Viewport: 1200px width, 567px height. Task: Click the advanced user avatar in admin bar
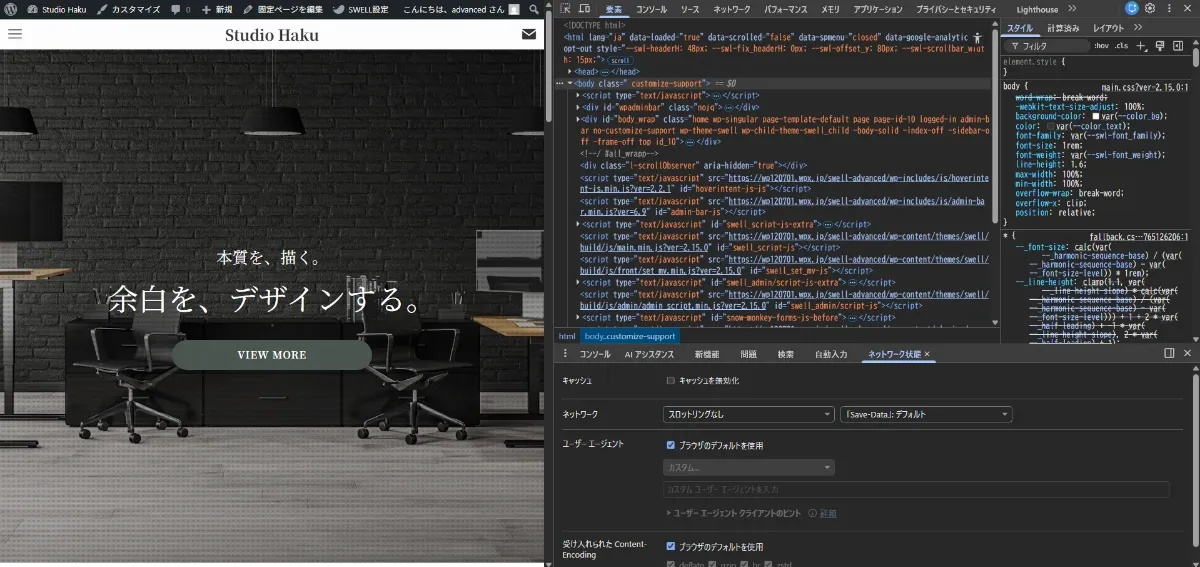514,9
